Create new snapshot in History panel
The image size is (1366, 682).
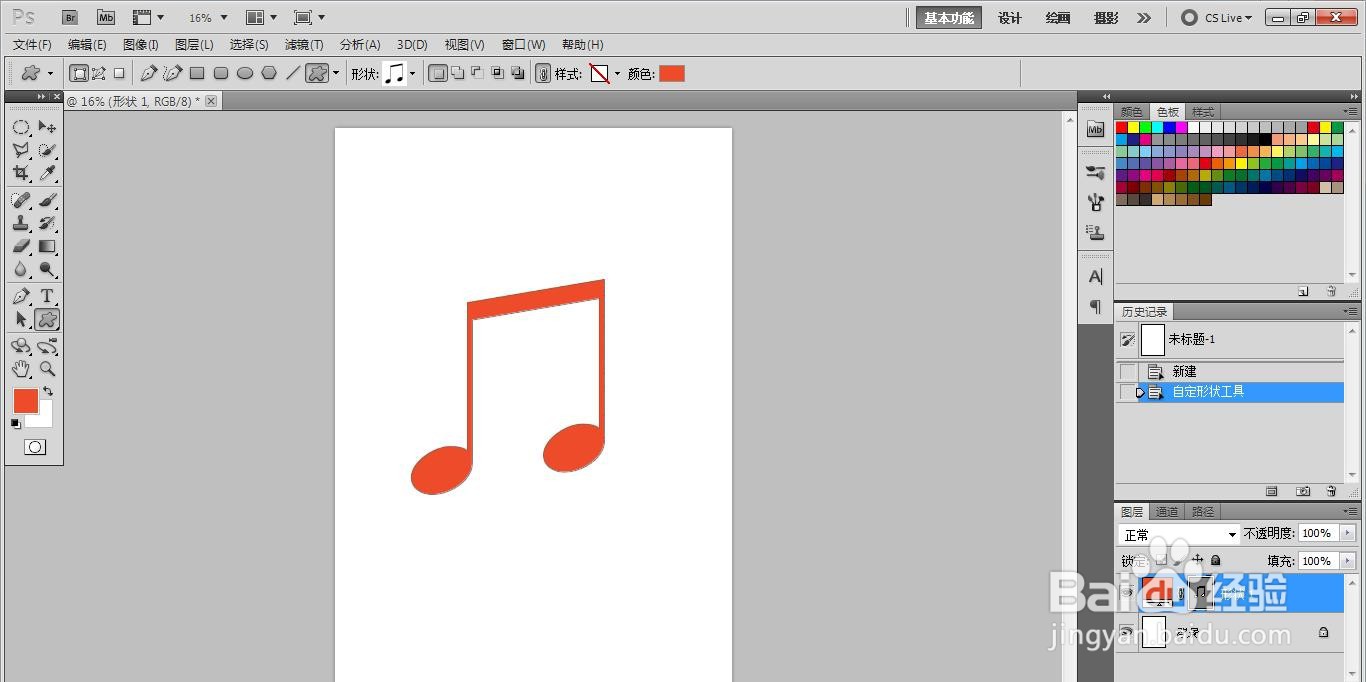click(1302, 491)
